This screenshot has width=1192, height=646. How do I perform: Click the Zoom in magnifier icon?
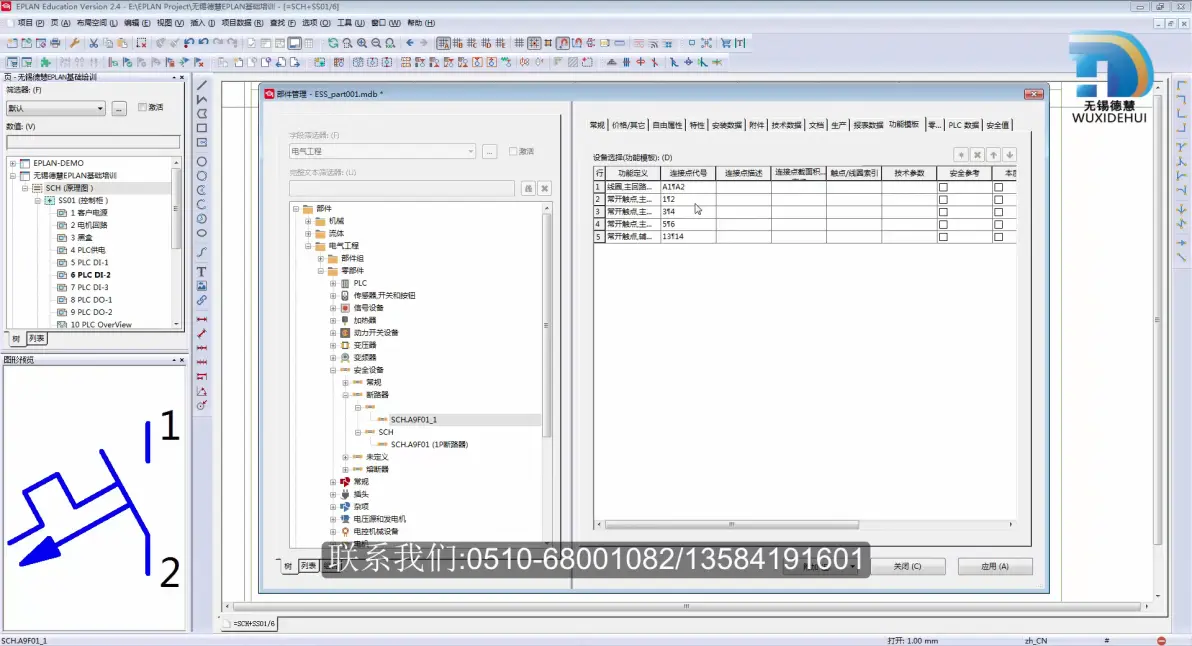coord(362,43)
